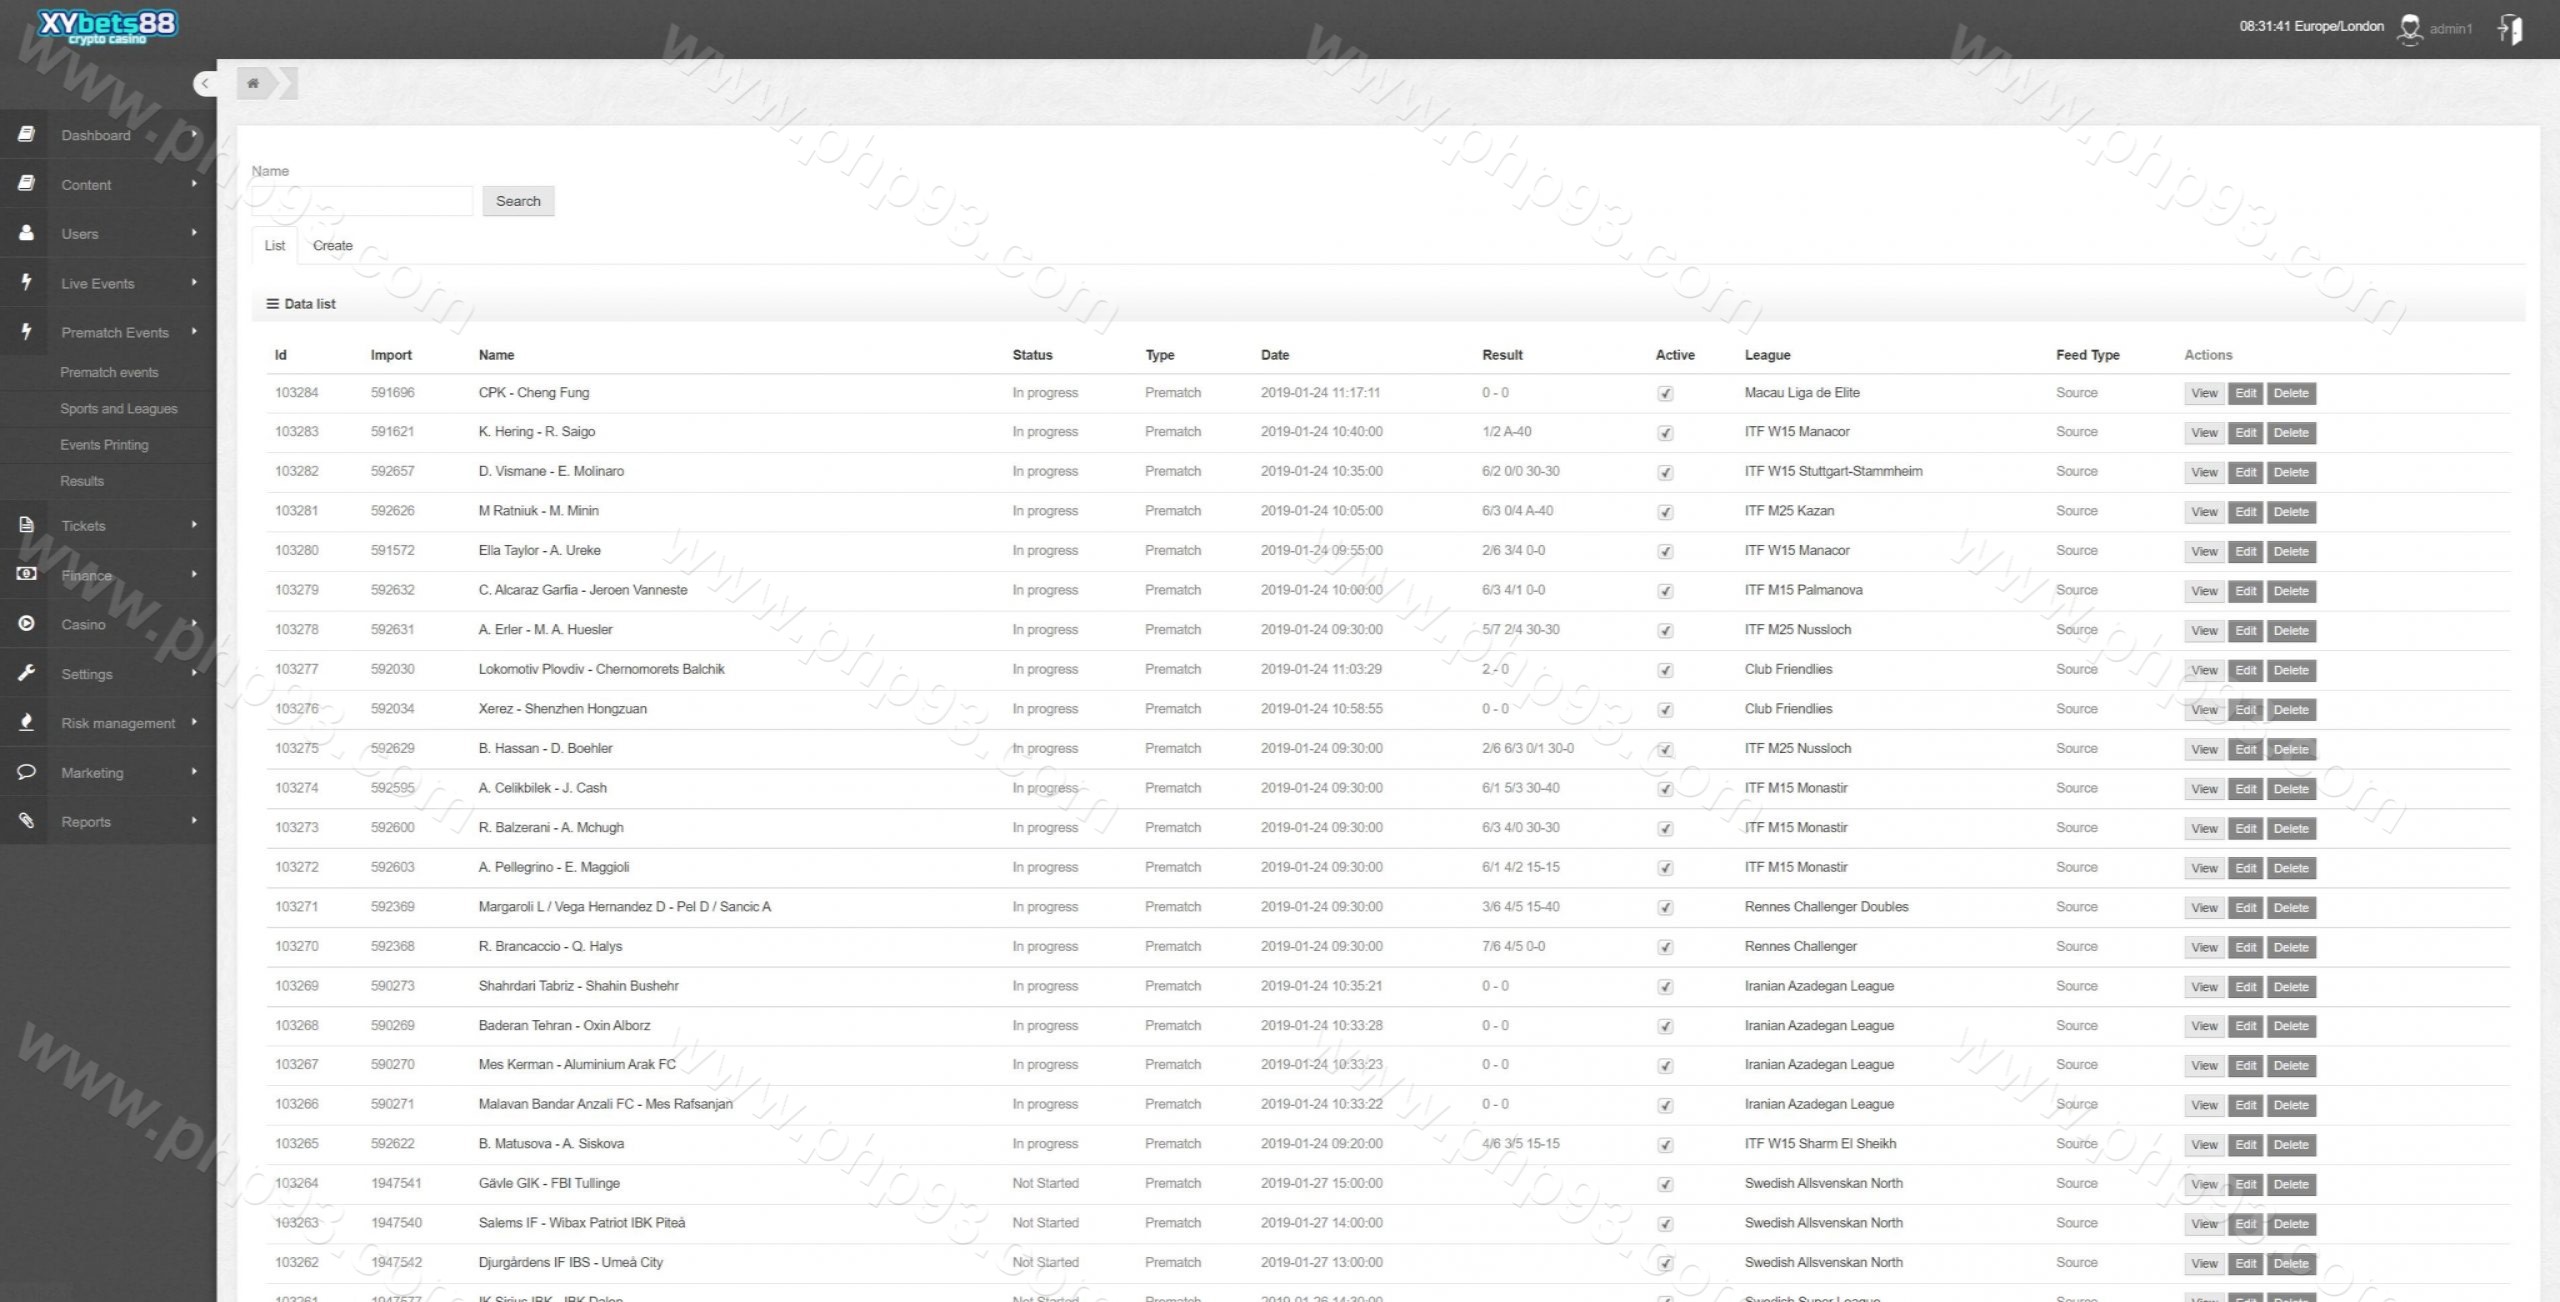Image resolution: width=2560 pixels, height=1302 pixels.
Task: Expand the Risk management menu
Action: [194, 722]
